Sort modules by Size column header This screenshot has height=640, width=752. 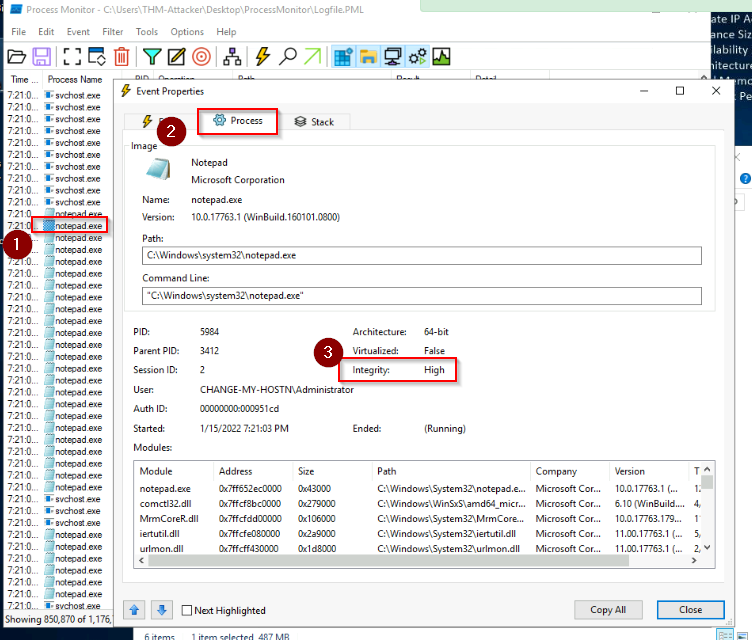(x=332, y=471)
